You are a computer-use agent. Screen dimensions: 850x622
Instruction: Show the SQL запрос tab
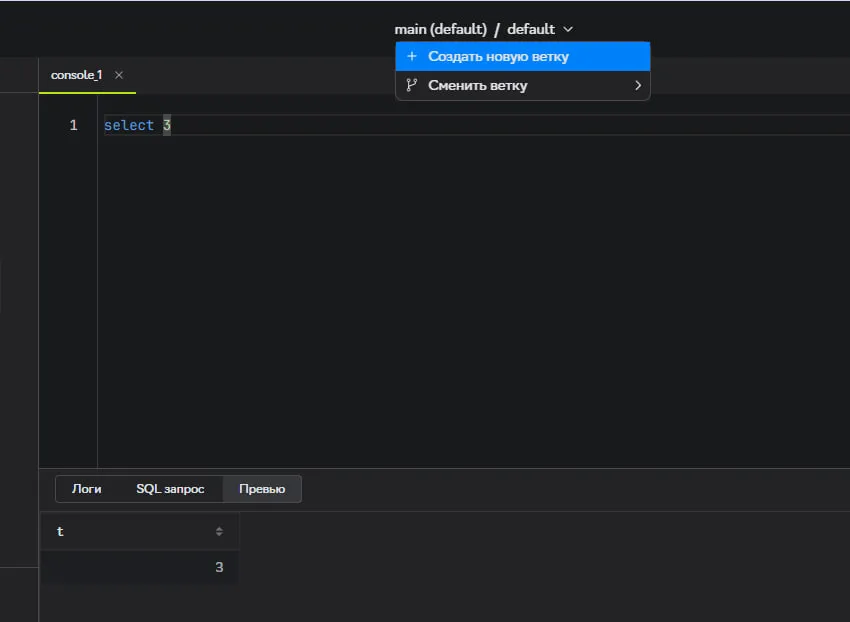pos(170,489)
